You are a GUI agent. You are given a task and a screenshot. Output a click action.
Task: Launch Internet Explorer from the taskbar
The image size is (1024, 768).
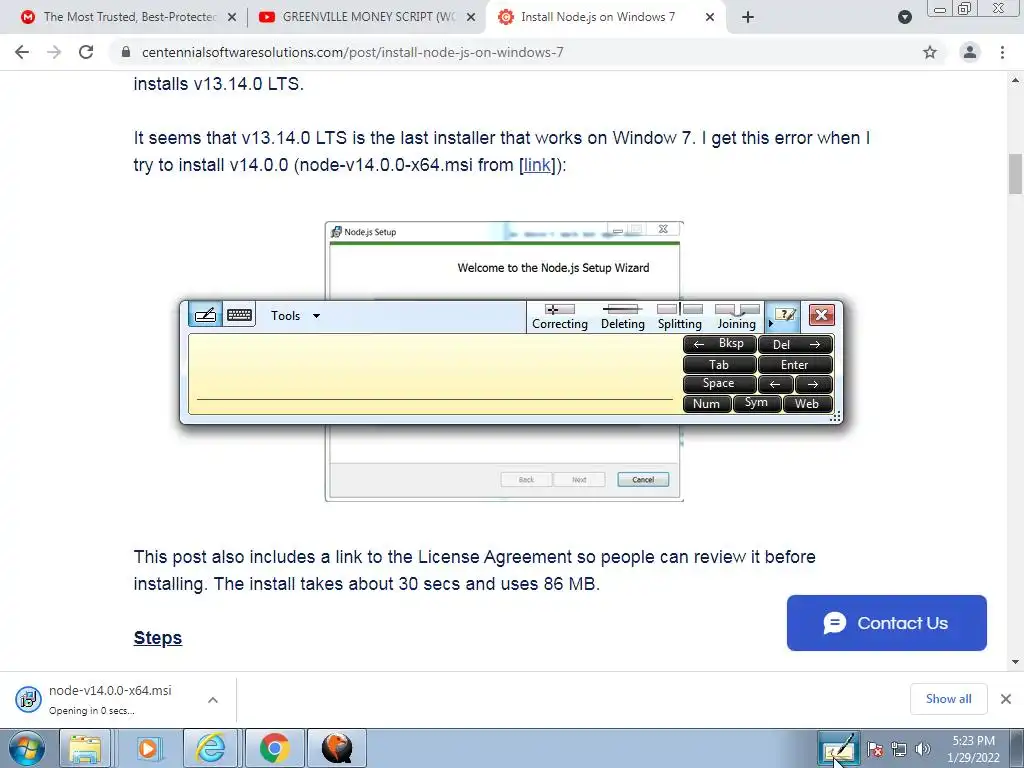click(211, 748)
